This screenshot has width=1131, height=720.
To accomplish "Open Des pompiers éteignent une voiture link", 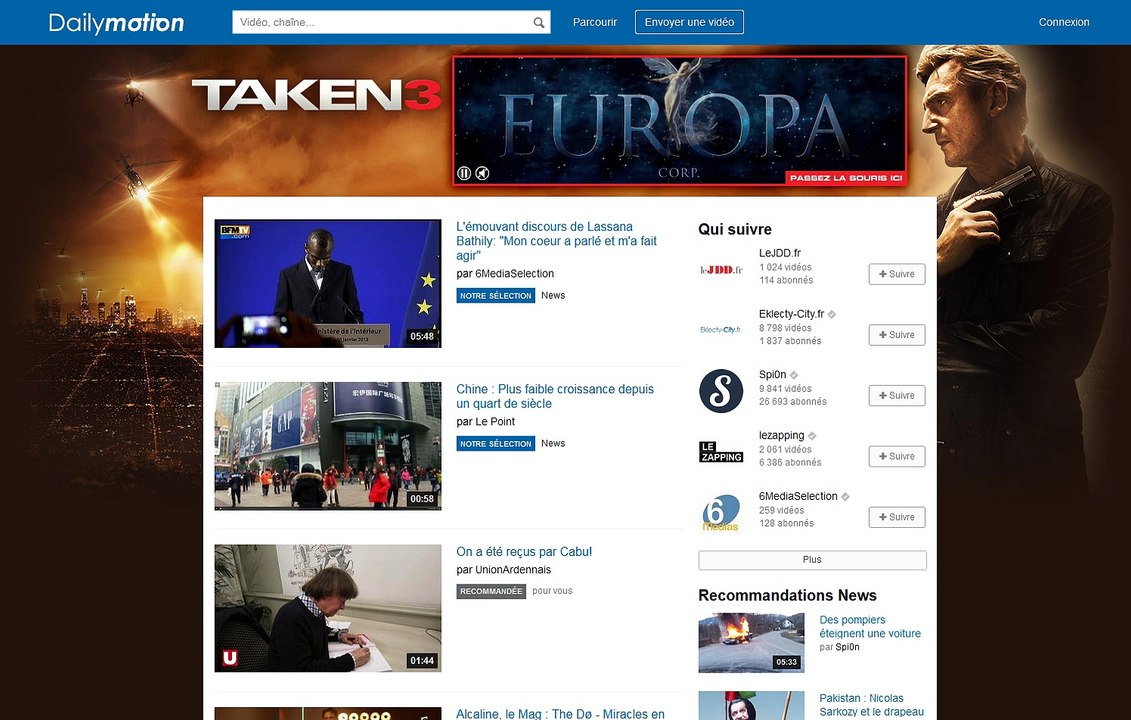I will 870,627.
